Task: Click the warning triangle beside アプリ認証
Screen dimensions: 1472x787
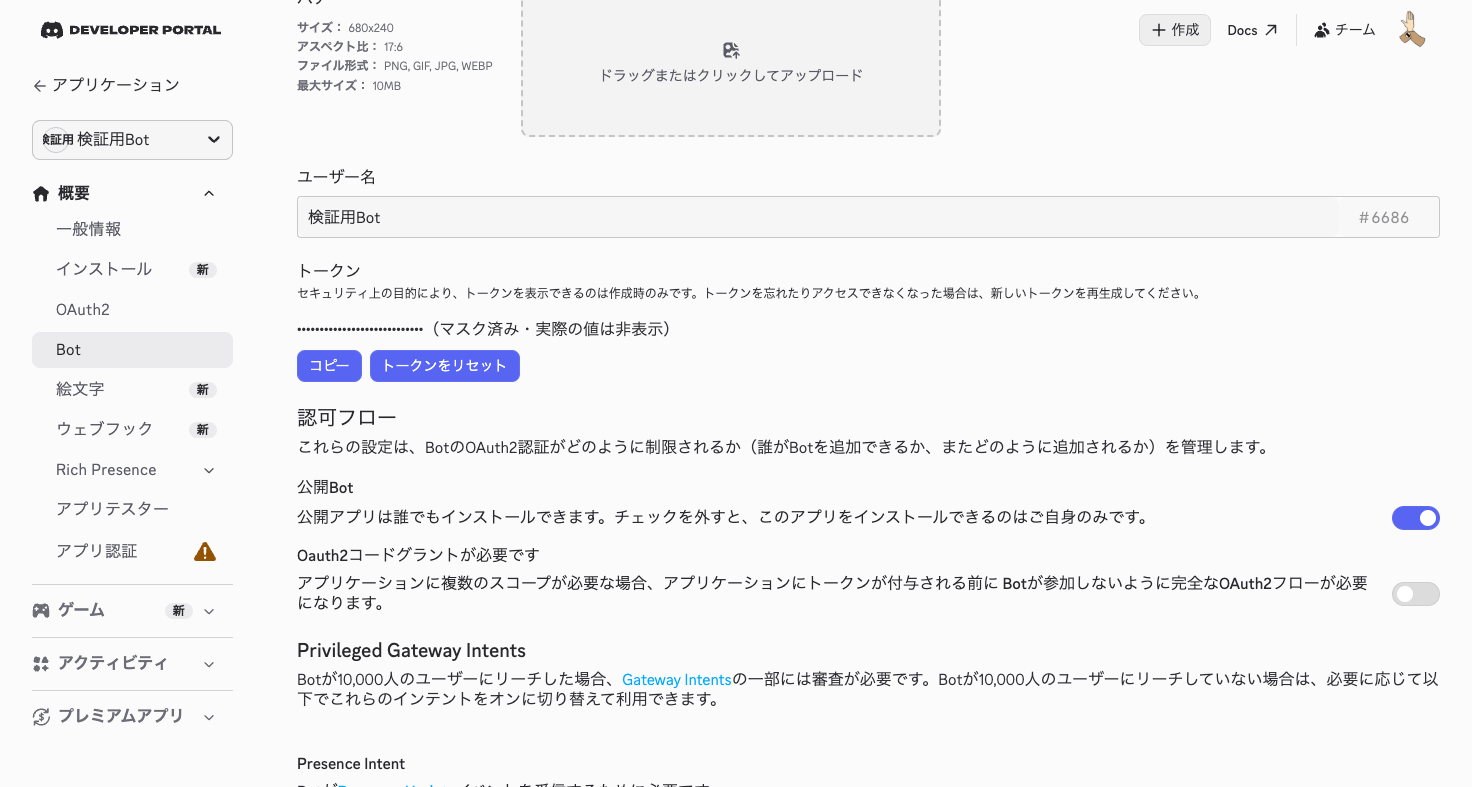Action: click(205, 551)
